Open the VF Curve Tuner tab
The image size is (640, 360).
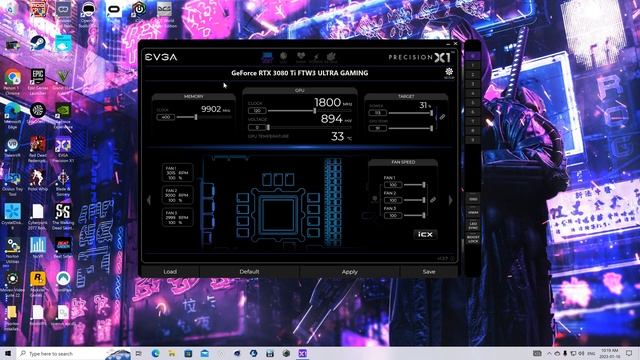[x=316, y=58]
